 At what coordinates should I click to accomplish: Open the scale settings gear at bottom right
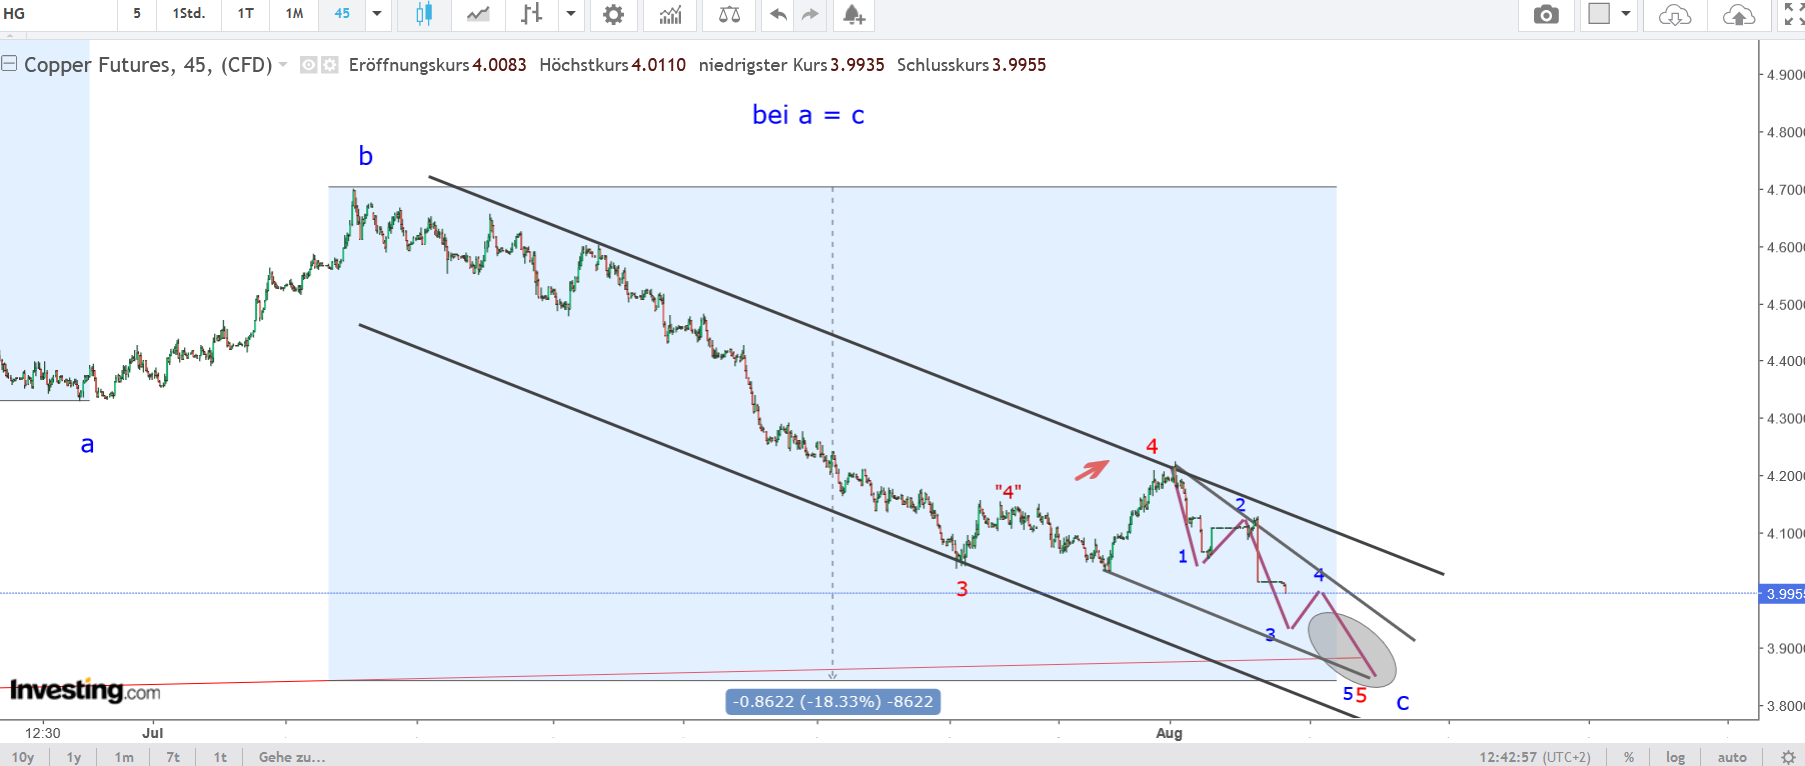click(x=1788, y=757)
